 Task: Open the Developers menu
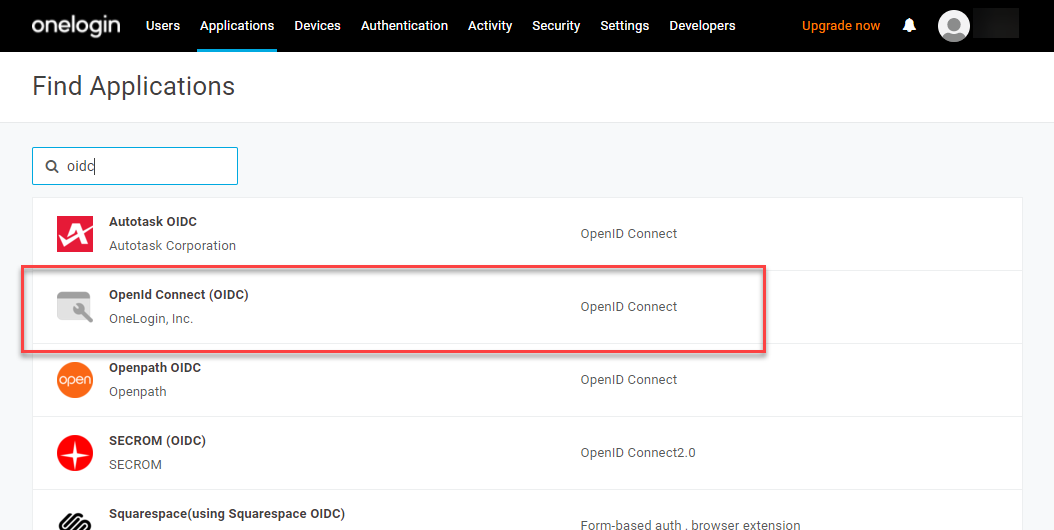702,26
